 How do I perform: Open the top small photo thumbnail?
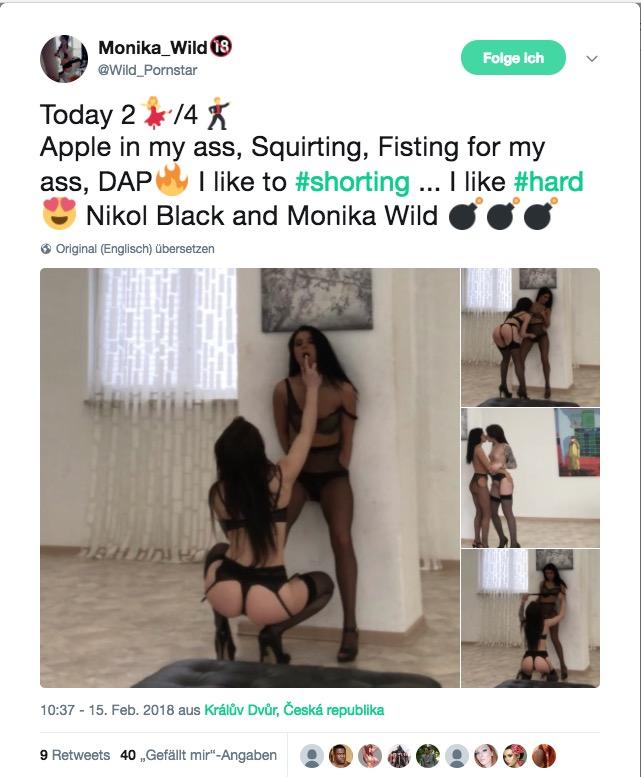[x=530, y=337]
